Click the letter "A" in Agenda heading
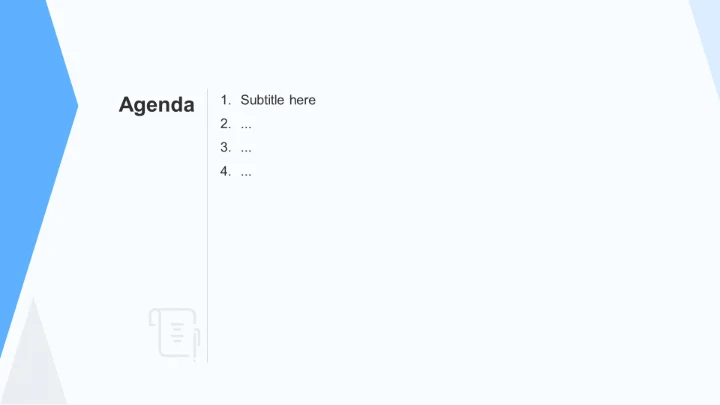This screenshot has height=405, width=720. point(127,105)
